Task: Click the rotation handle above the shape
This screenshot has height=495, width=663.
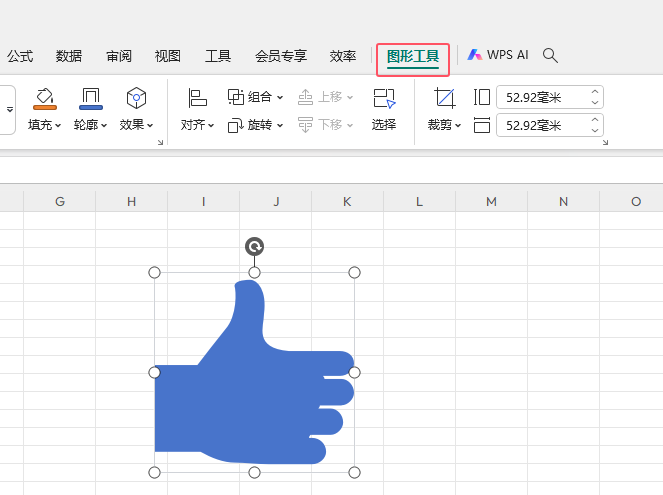Action: point(254,246)
